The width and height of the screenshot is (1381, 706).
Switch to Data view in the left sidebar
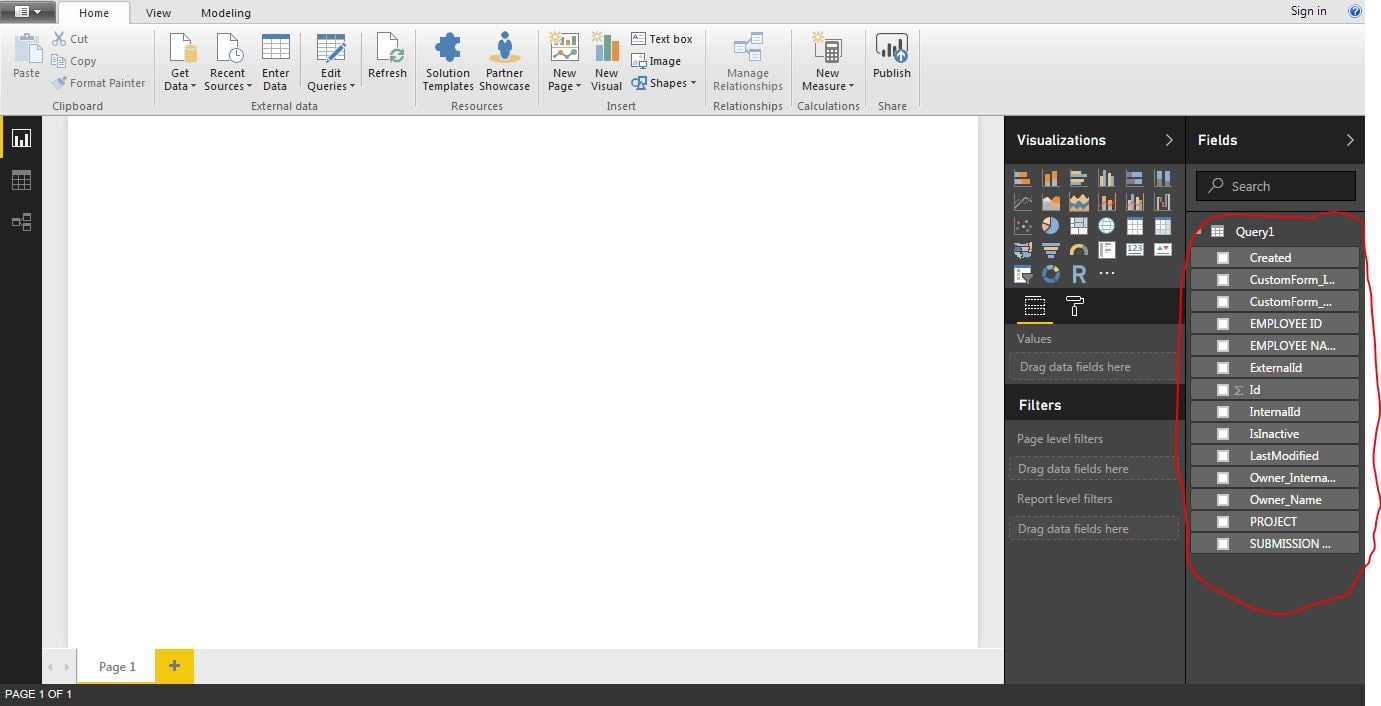(21, 180)
